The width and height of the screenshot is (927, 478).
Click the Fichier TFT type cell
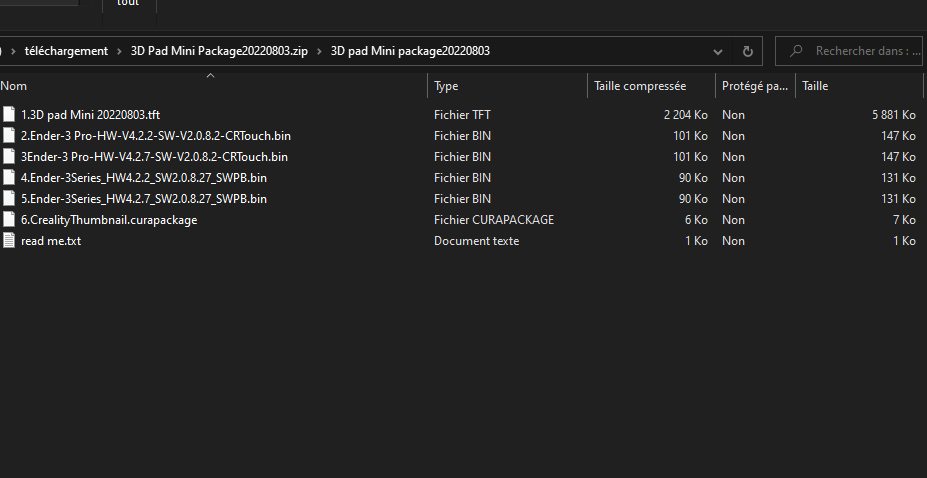[462, 115]
